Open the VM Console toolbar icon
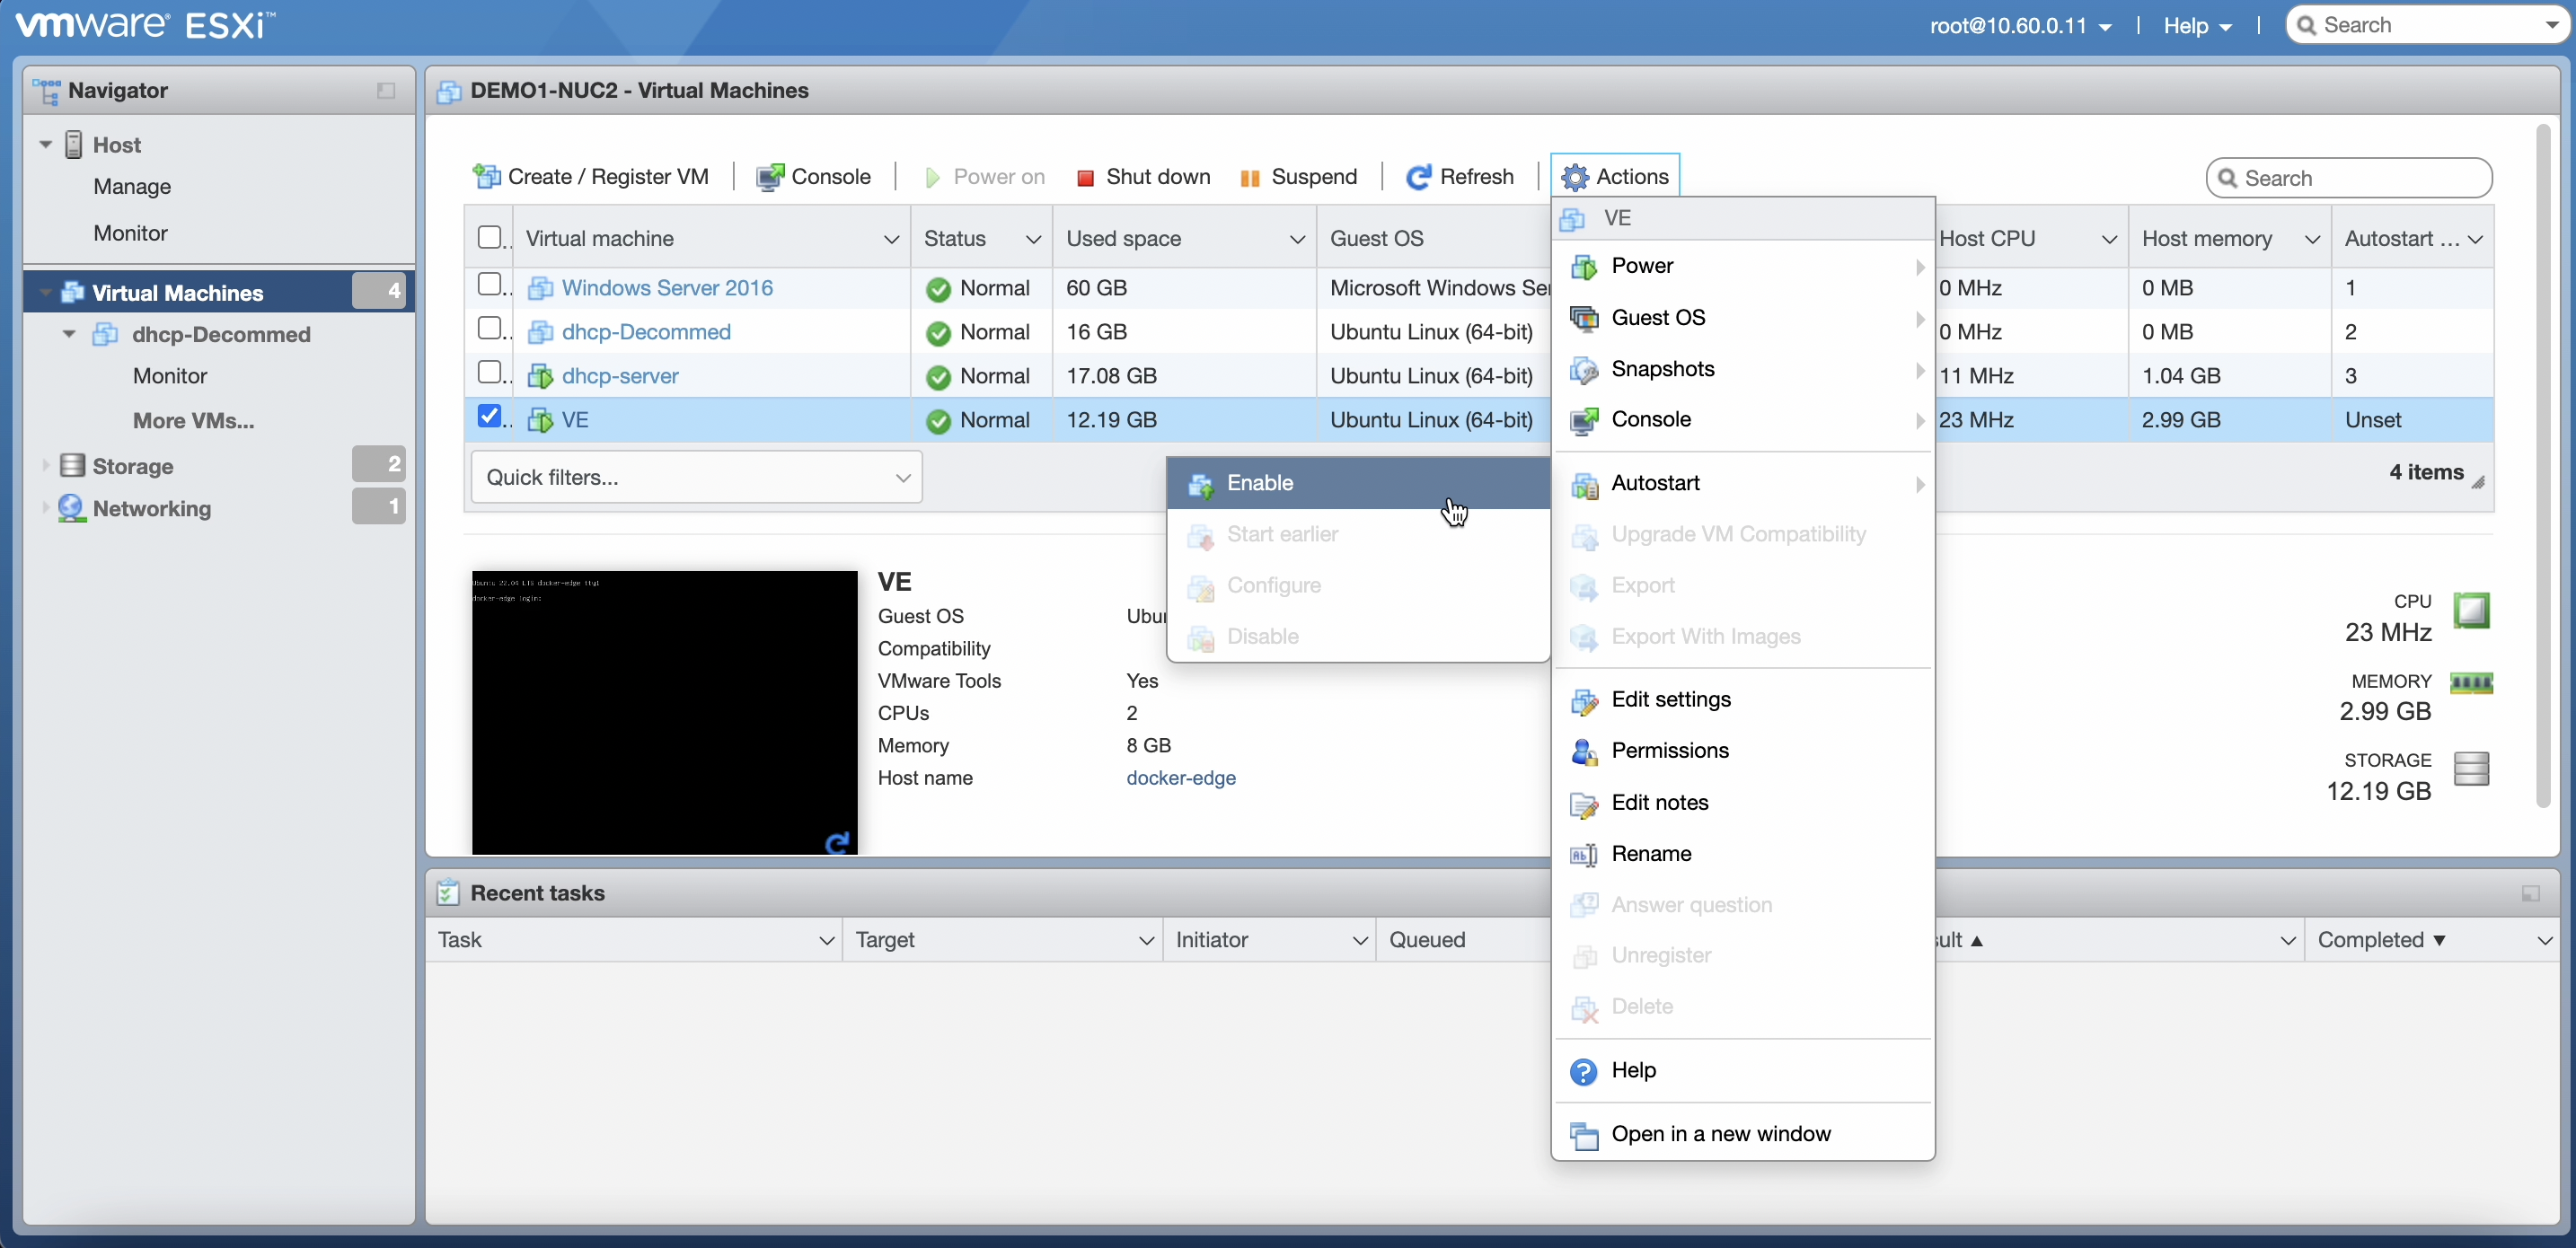2576x1248 pixels. (x=769, y=177)
